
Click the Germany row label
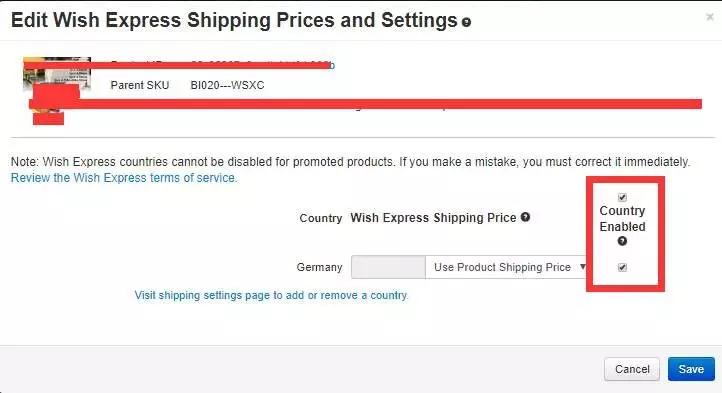pos(320,267)
